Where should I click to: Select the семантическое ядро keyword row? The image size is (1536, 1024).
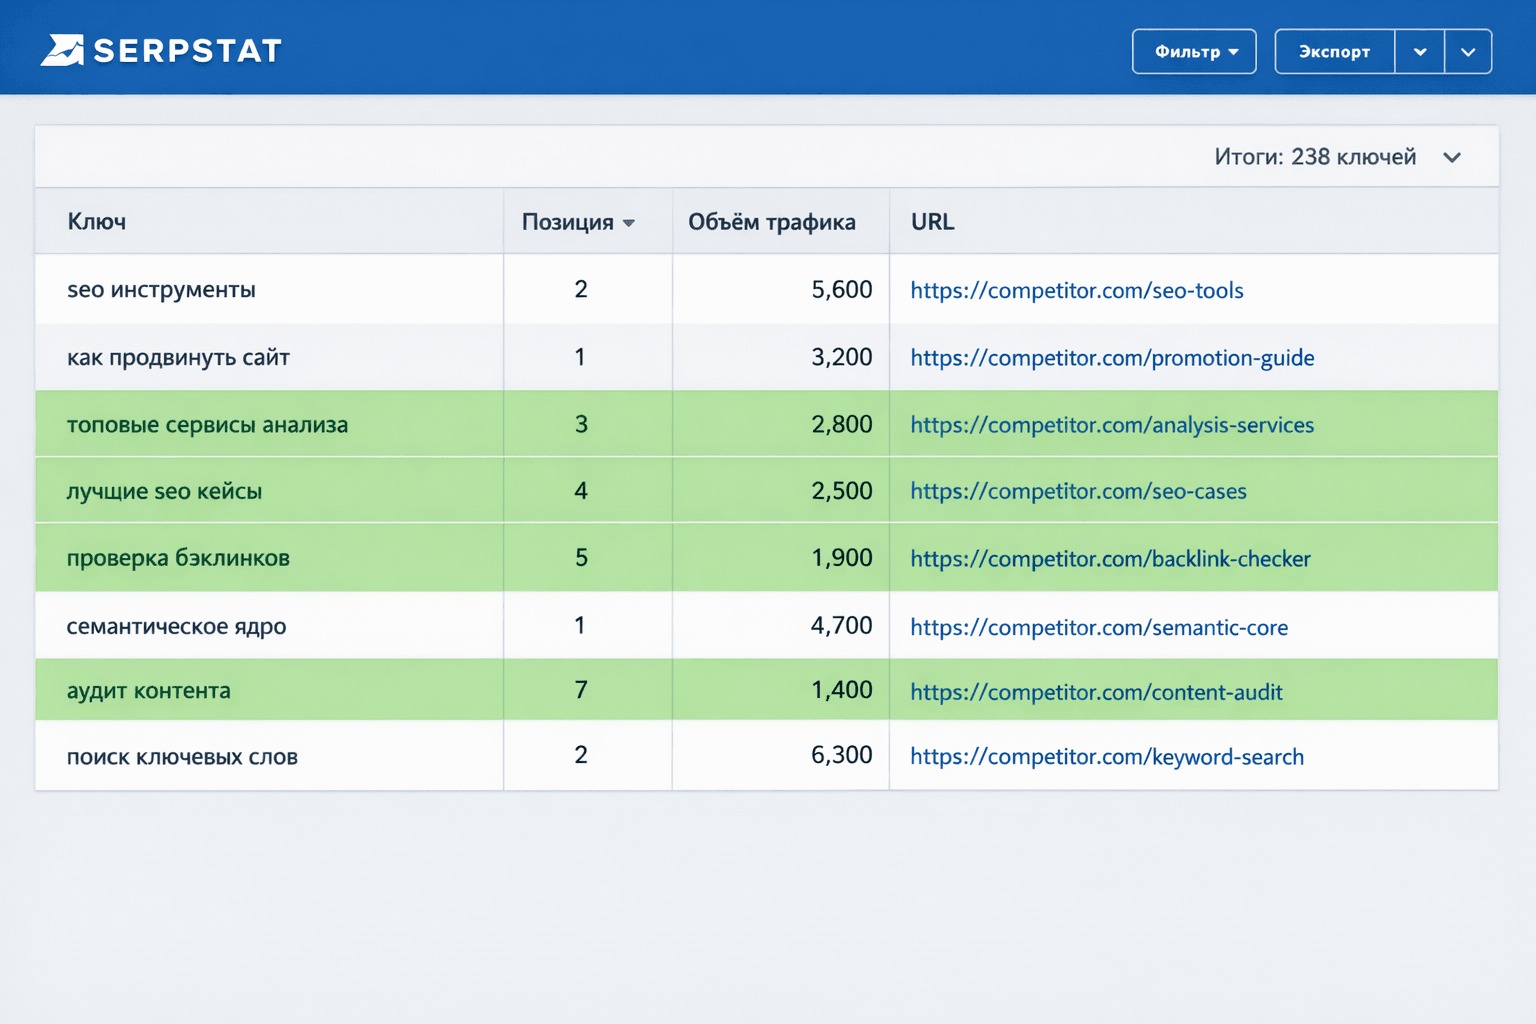[x=767, y=625]
